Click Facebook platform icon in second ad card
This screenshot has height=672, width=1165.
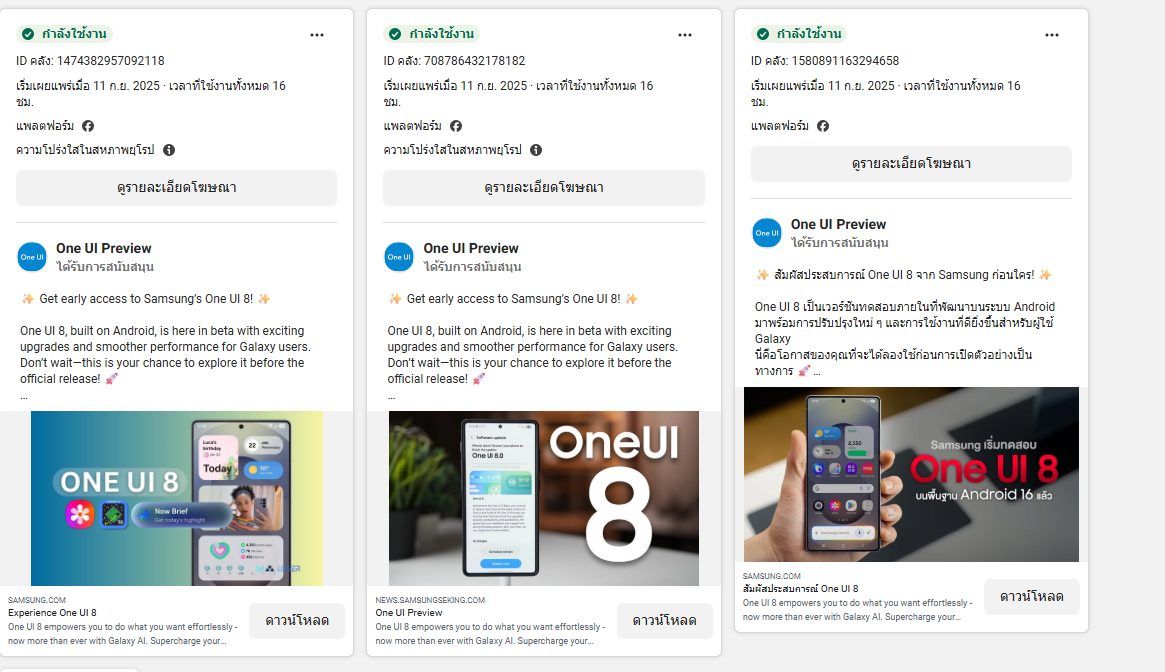coord(455,126)
